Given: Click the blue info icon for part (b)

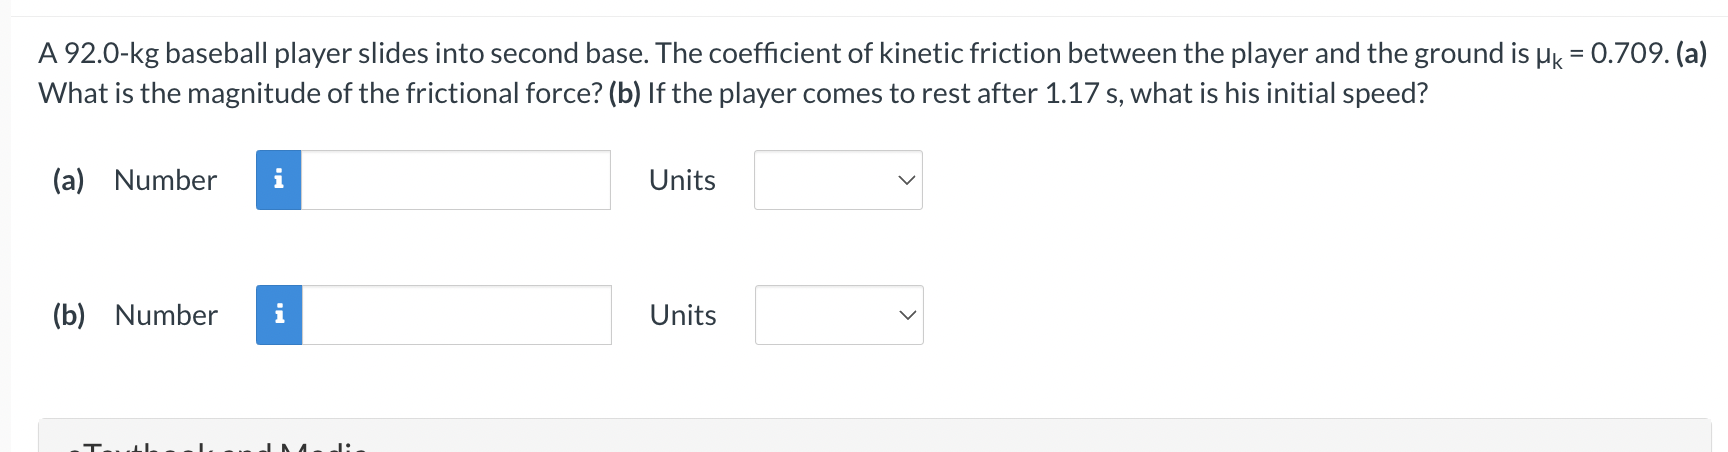Looking at the screenshot, I should (279, 315).
